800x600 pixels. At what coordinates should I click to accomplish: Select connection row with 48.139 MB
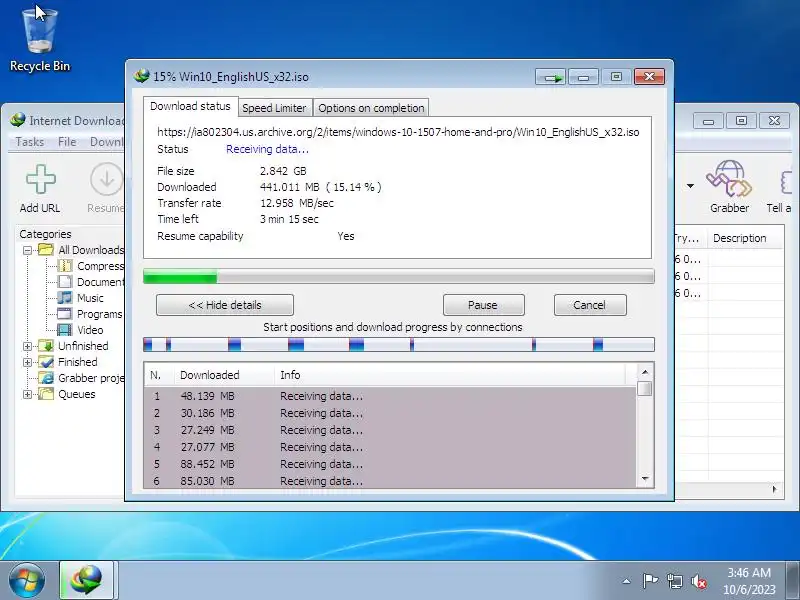click(x=390, y=396)
